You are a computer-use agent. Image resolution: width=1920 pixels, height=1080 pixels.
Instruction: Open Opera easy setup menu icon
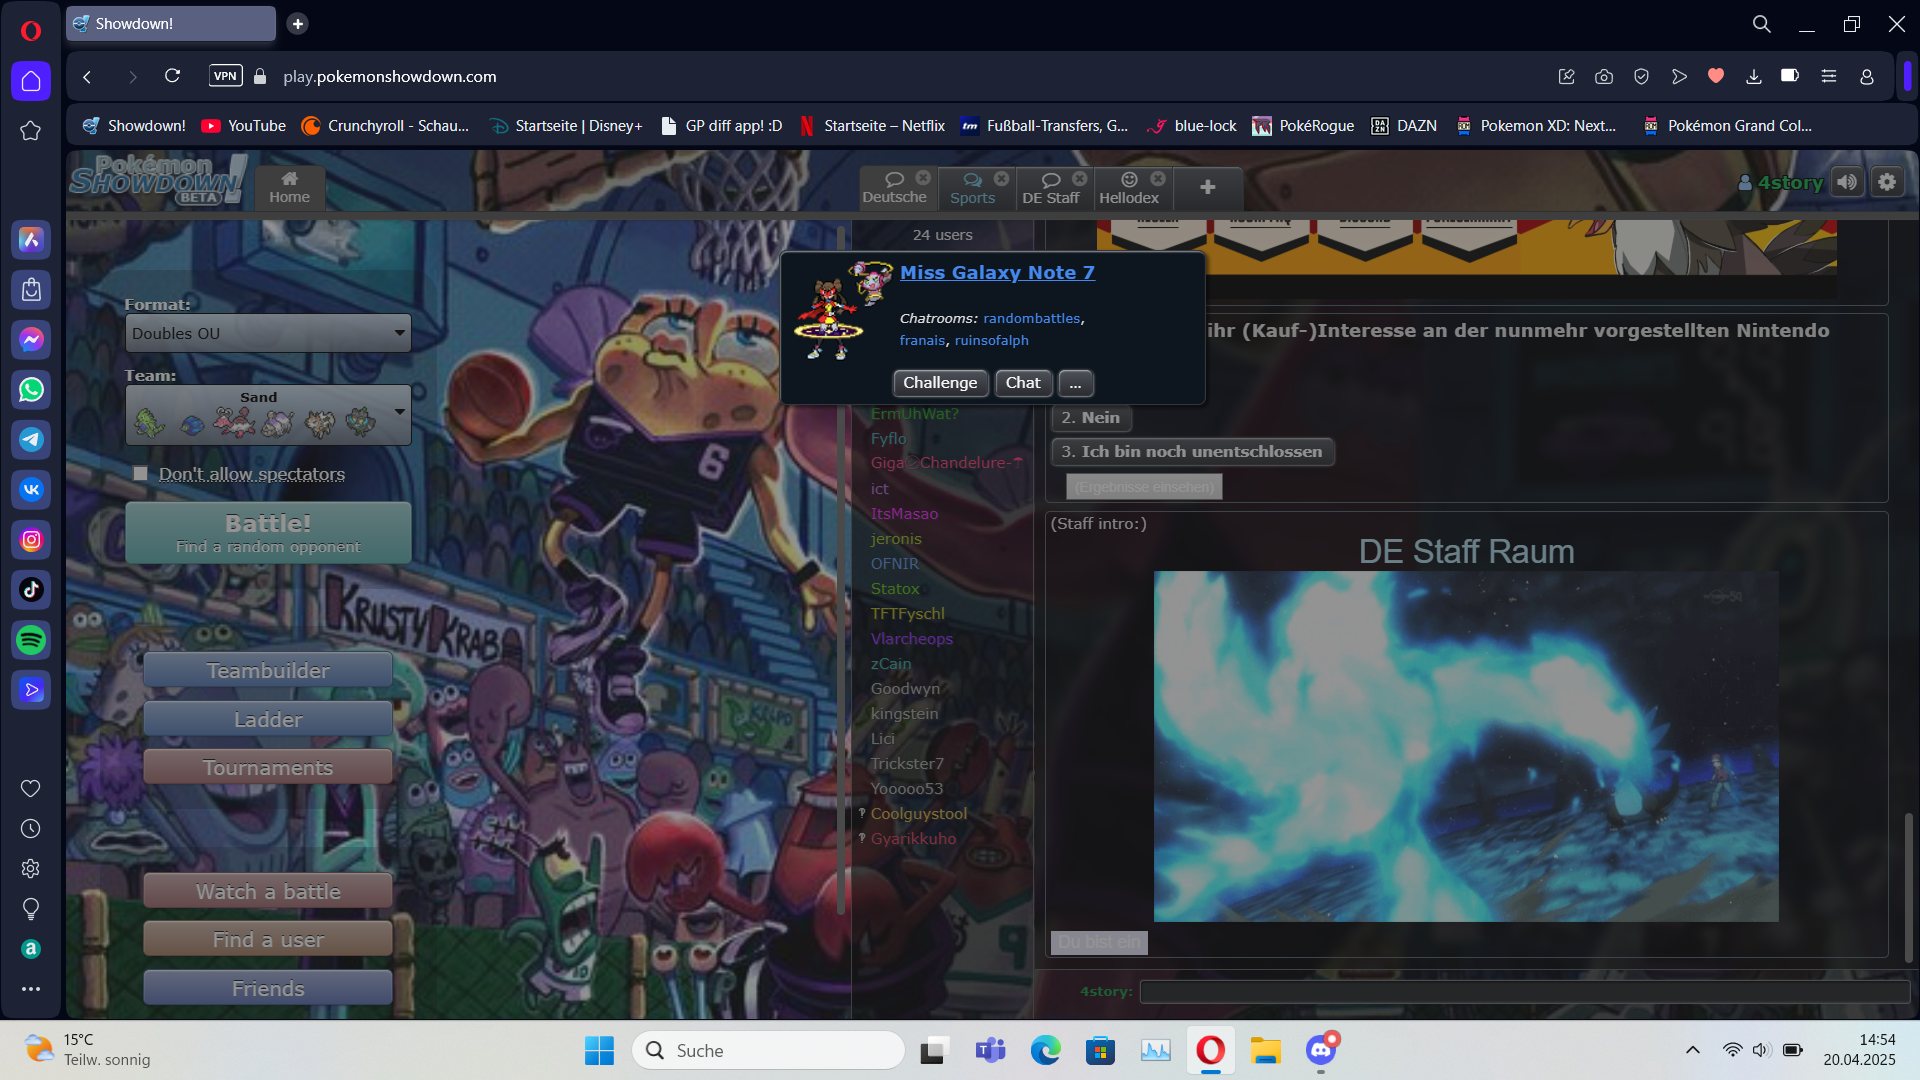point(1828,76)
